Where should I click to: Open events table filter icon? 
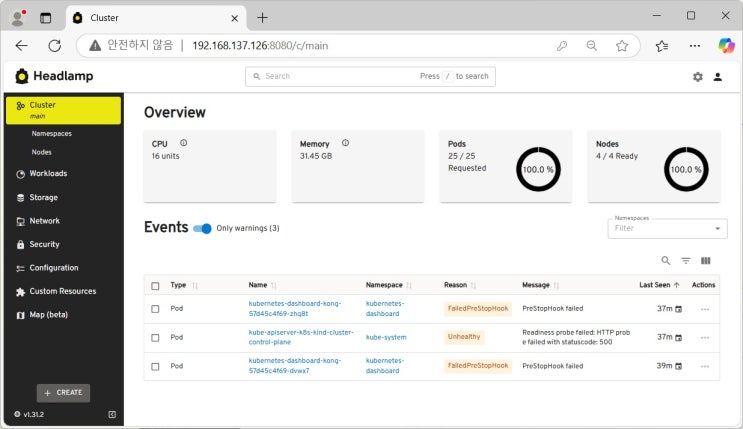pyautogui.click(x=686, y=261)
